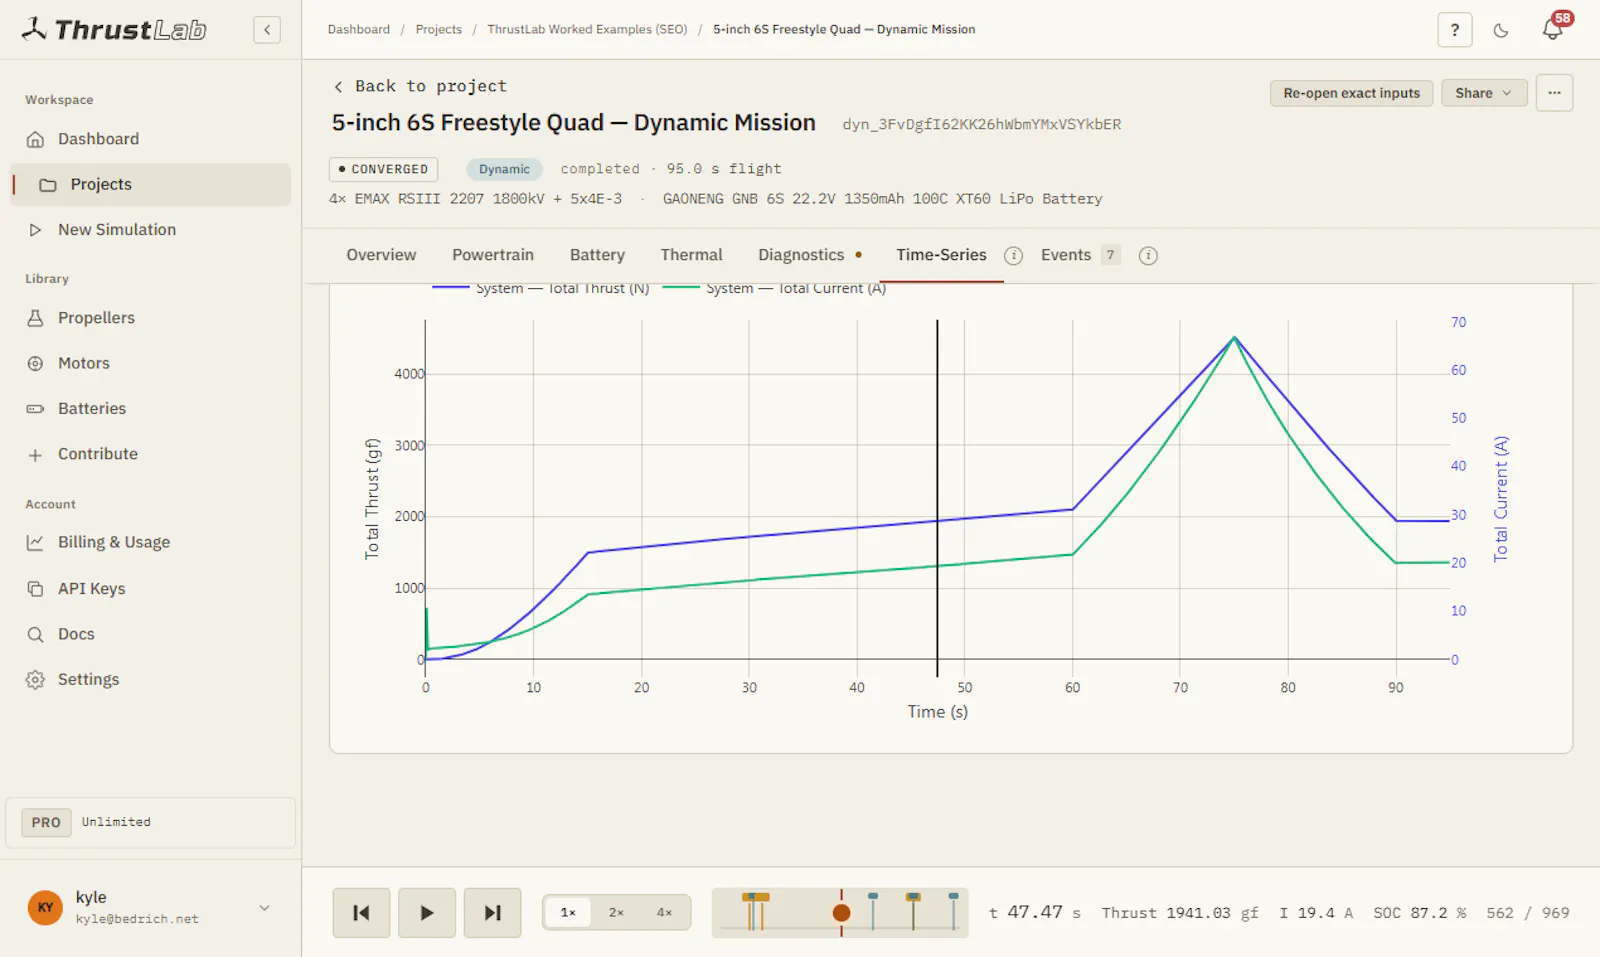Select the Time-Series tab

pyautogui.click(x=941, y=255)
